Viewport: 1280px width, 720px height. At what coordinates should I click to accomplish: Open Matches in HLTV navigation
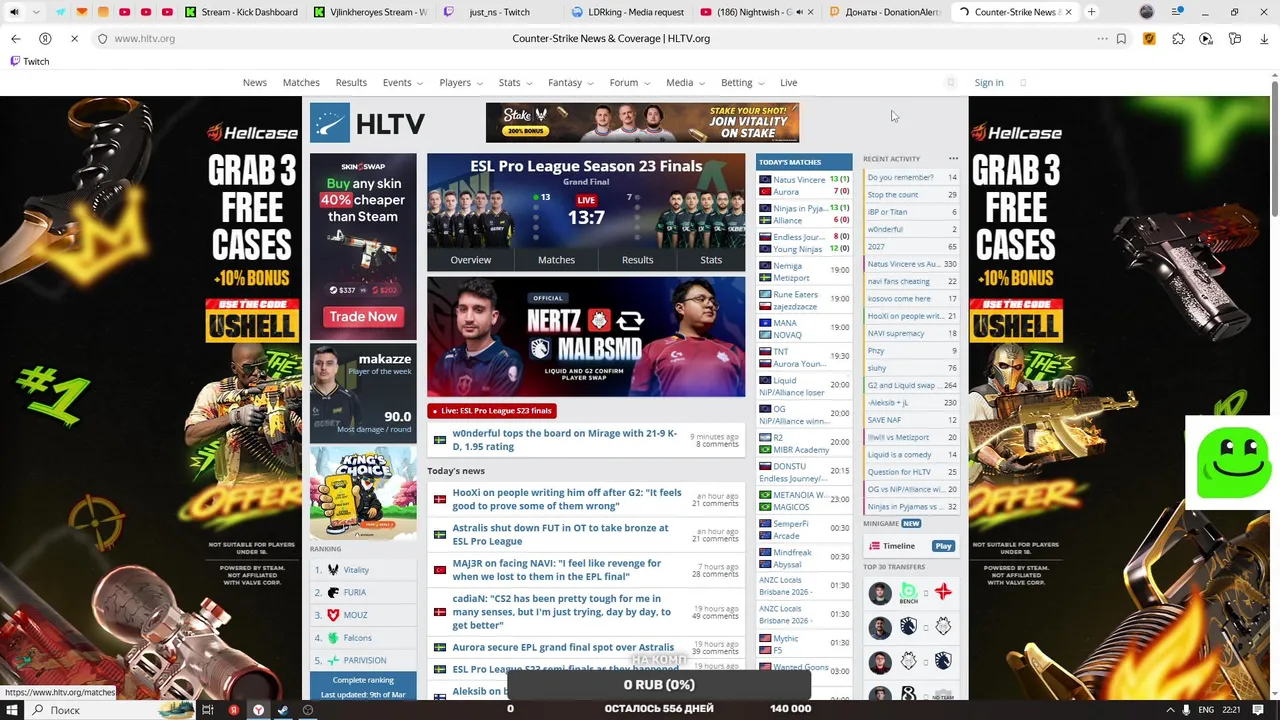click(x=301, y=82)
